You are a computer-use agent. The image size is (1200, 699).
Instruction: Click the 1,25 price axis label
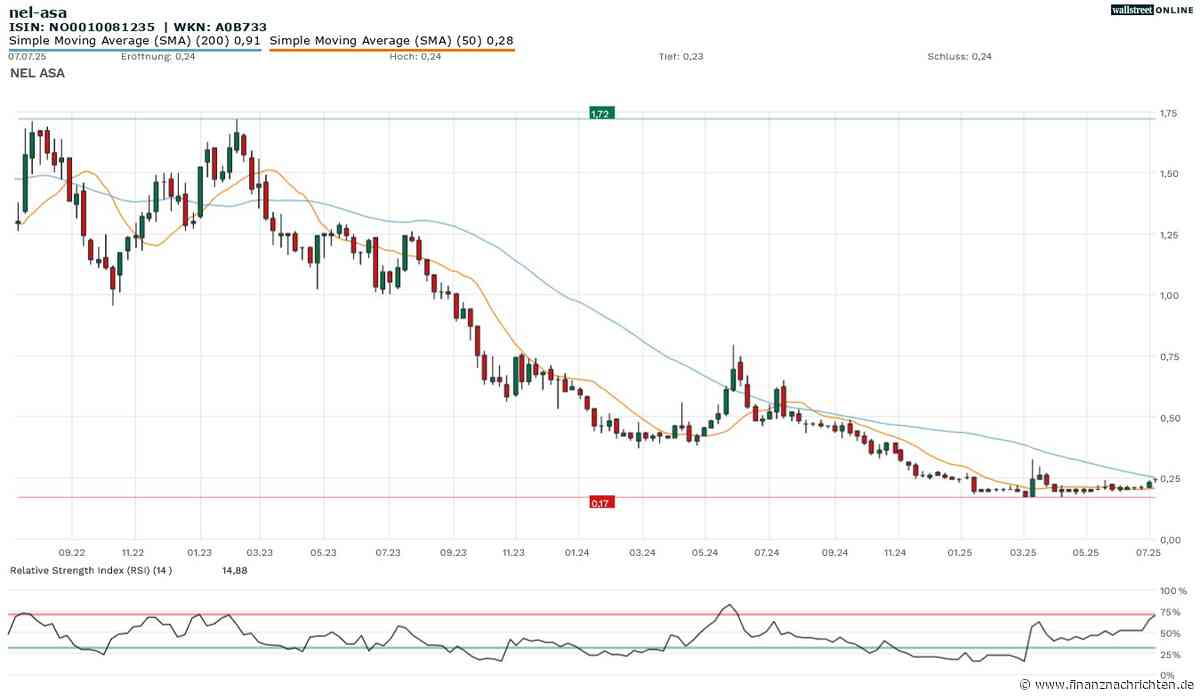[x=1170, y=235]
